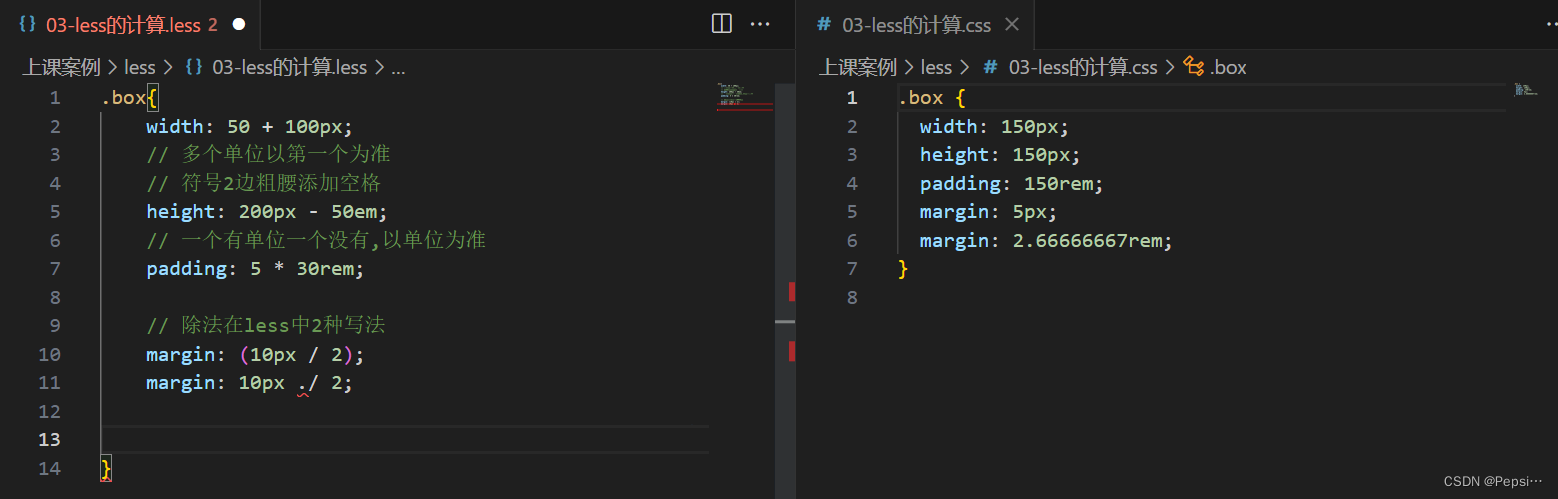Click the closing brace on css line 7
The image size is (1558, 499).
click(904, 269)
